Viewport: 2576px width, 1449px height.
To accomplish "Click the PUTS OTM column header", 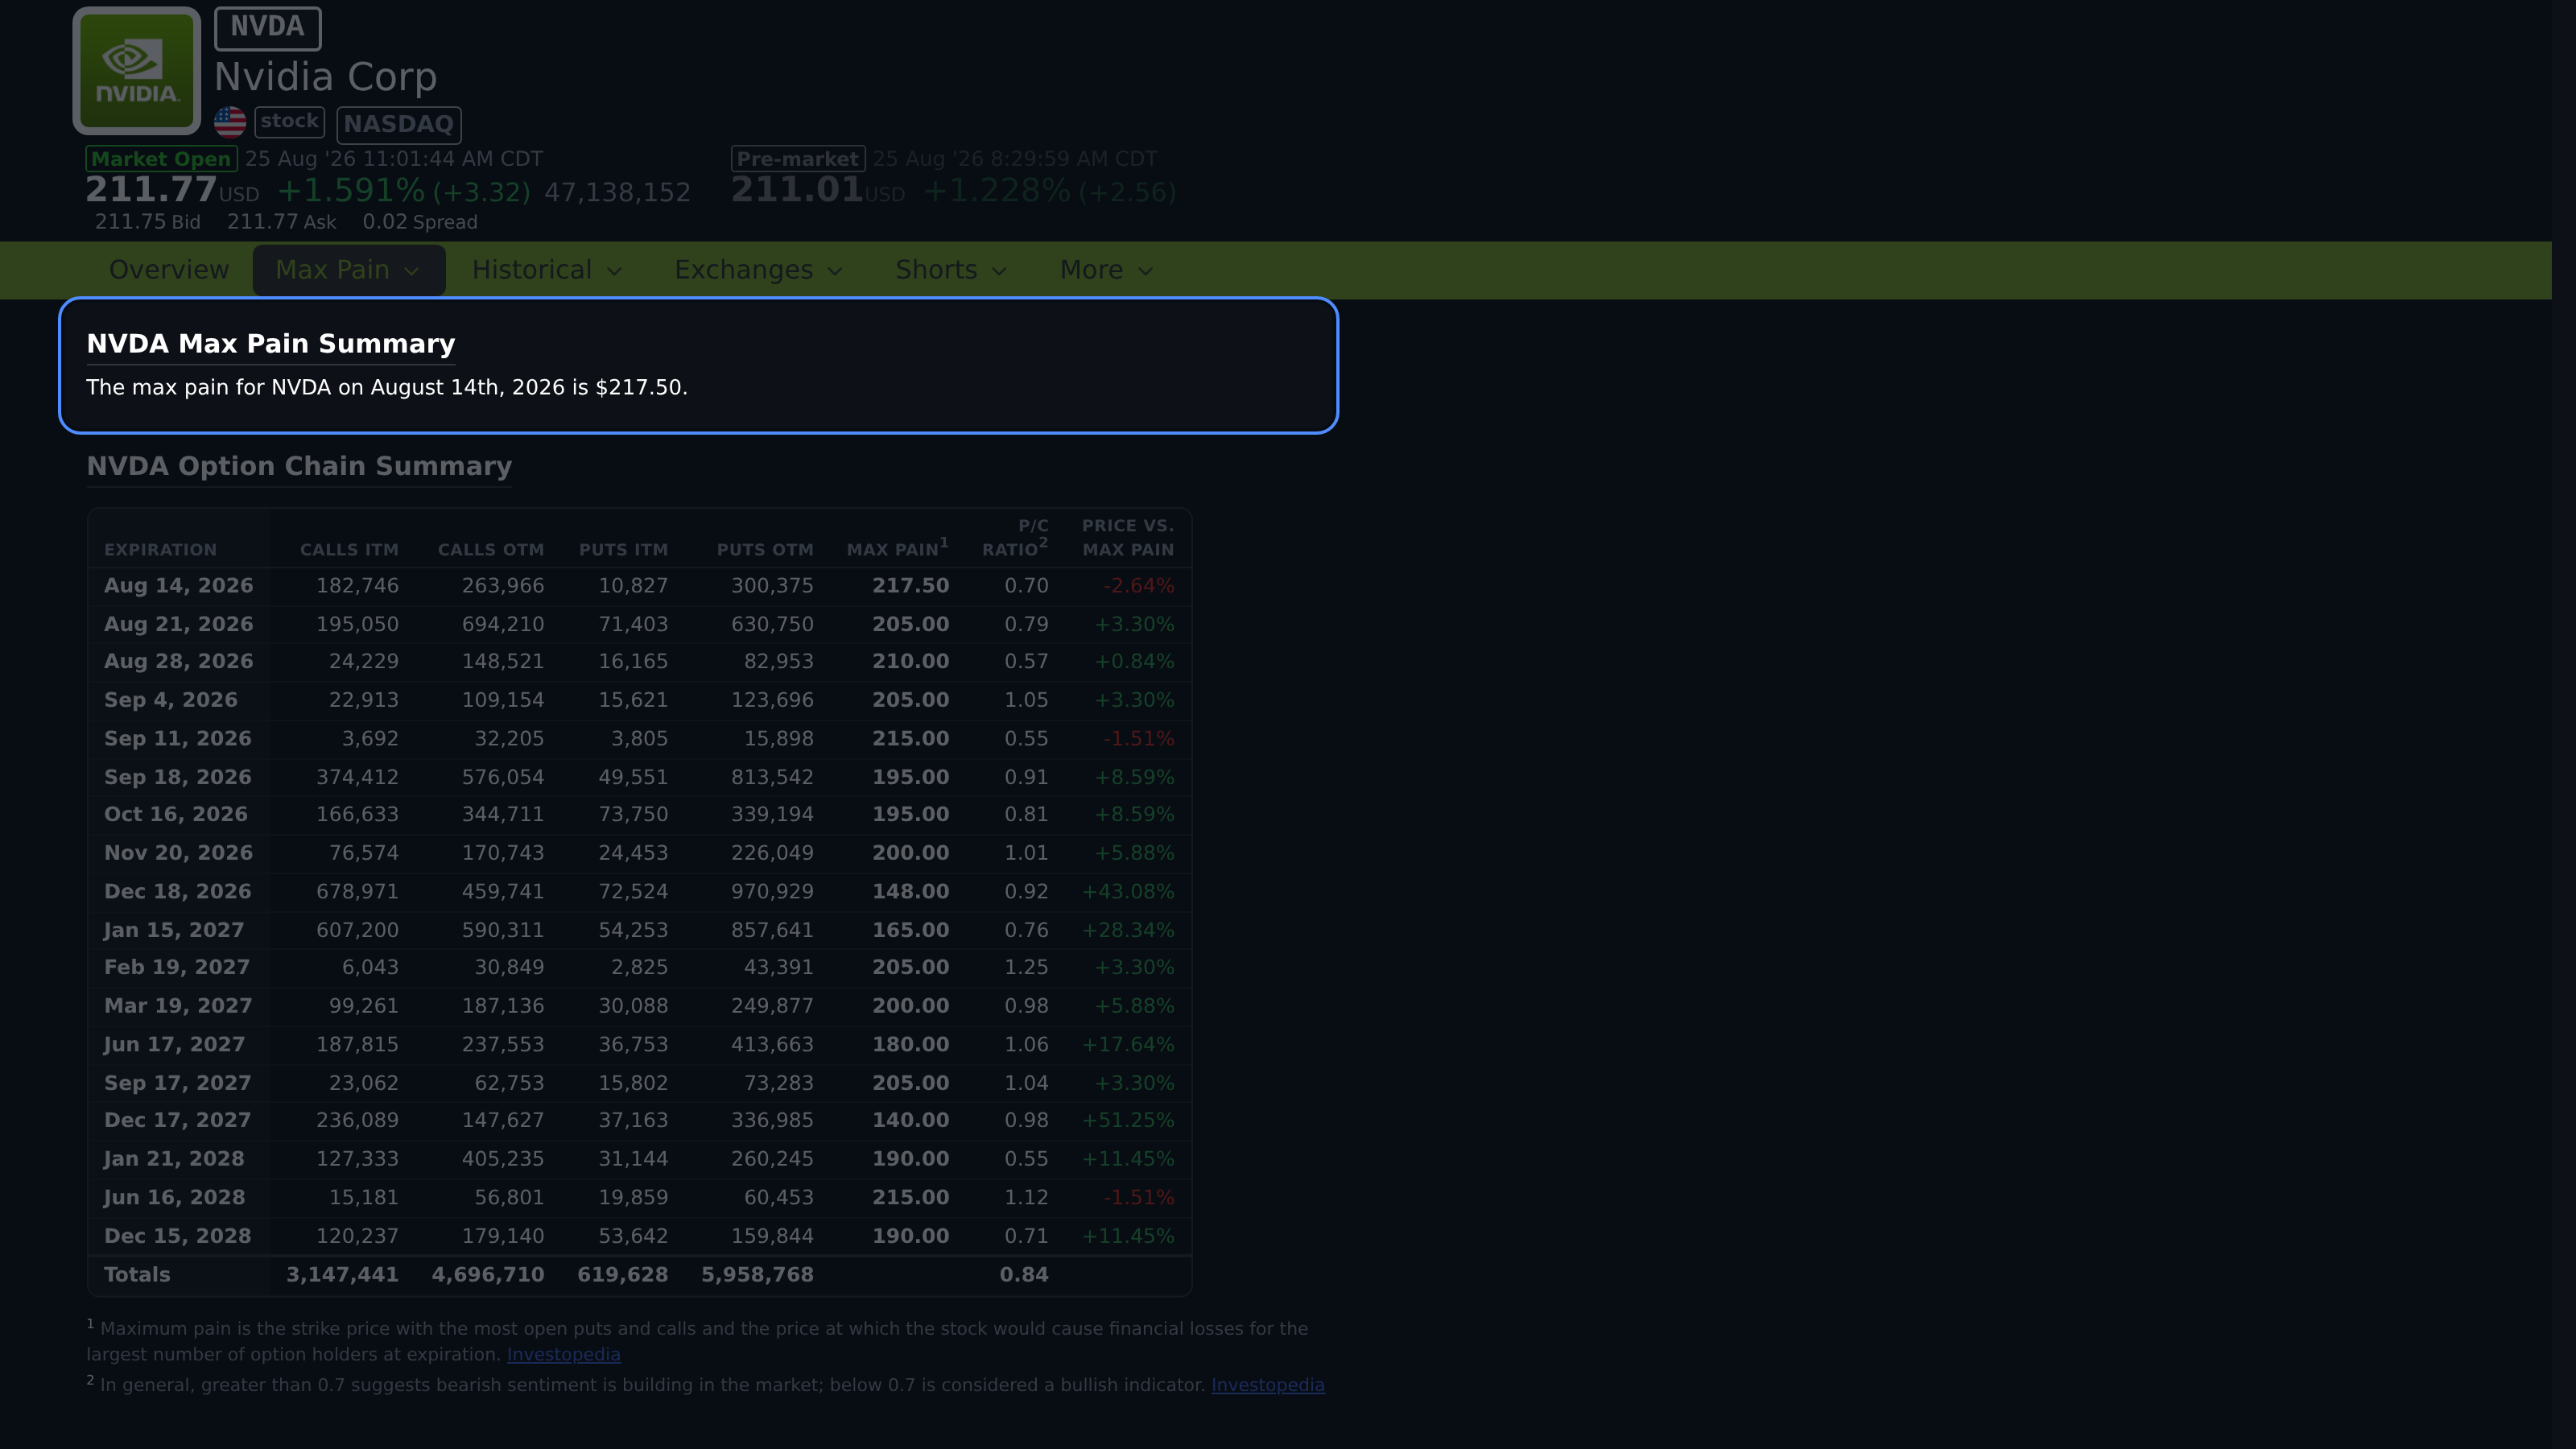I will click(765, 550).
